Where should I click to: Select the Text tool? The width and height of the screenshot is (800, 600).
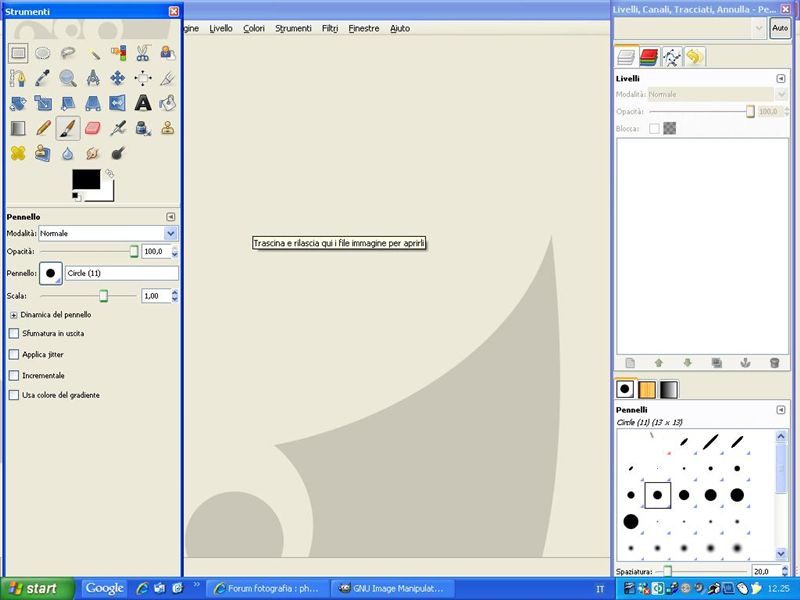coord(143,103)
